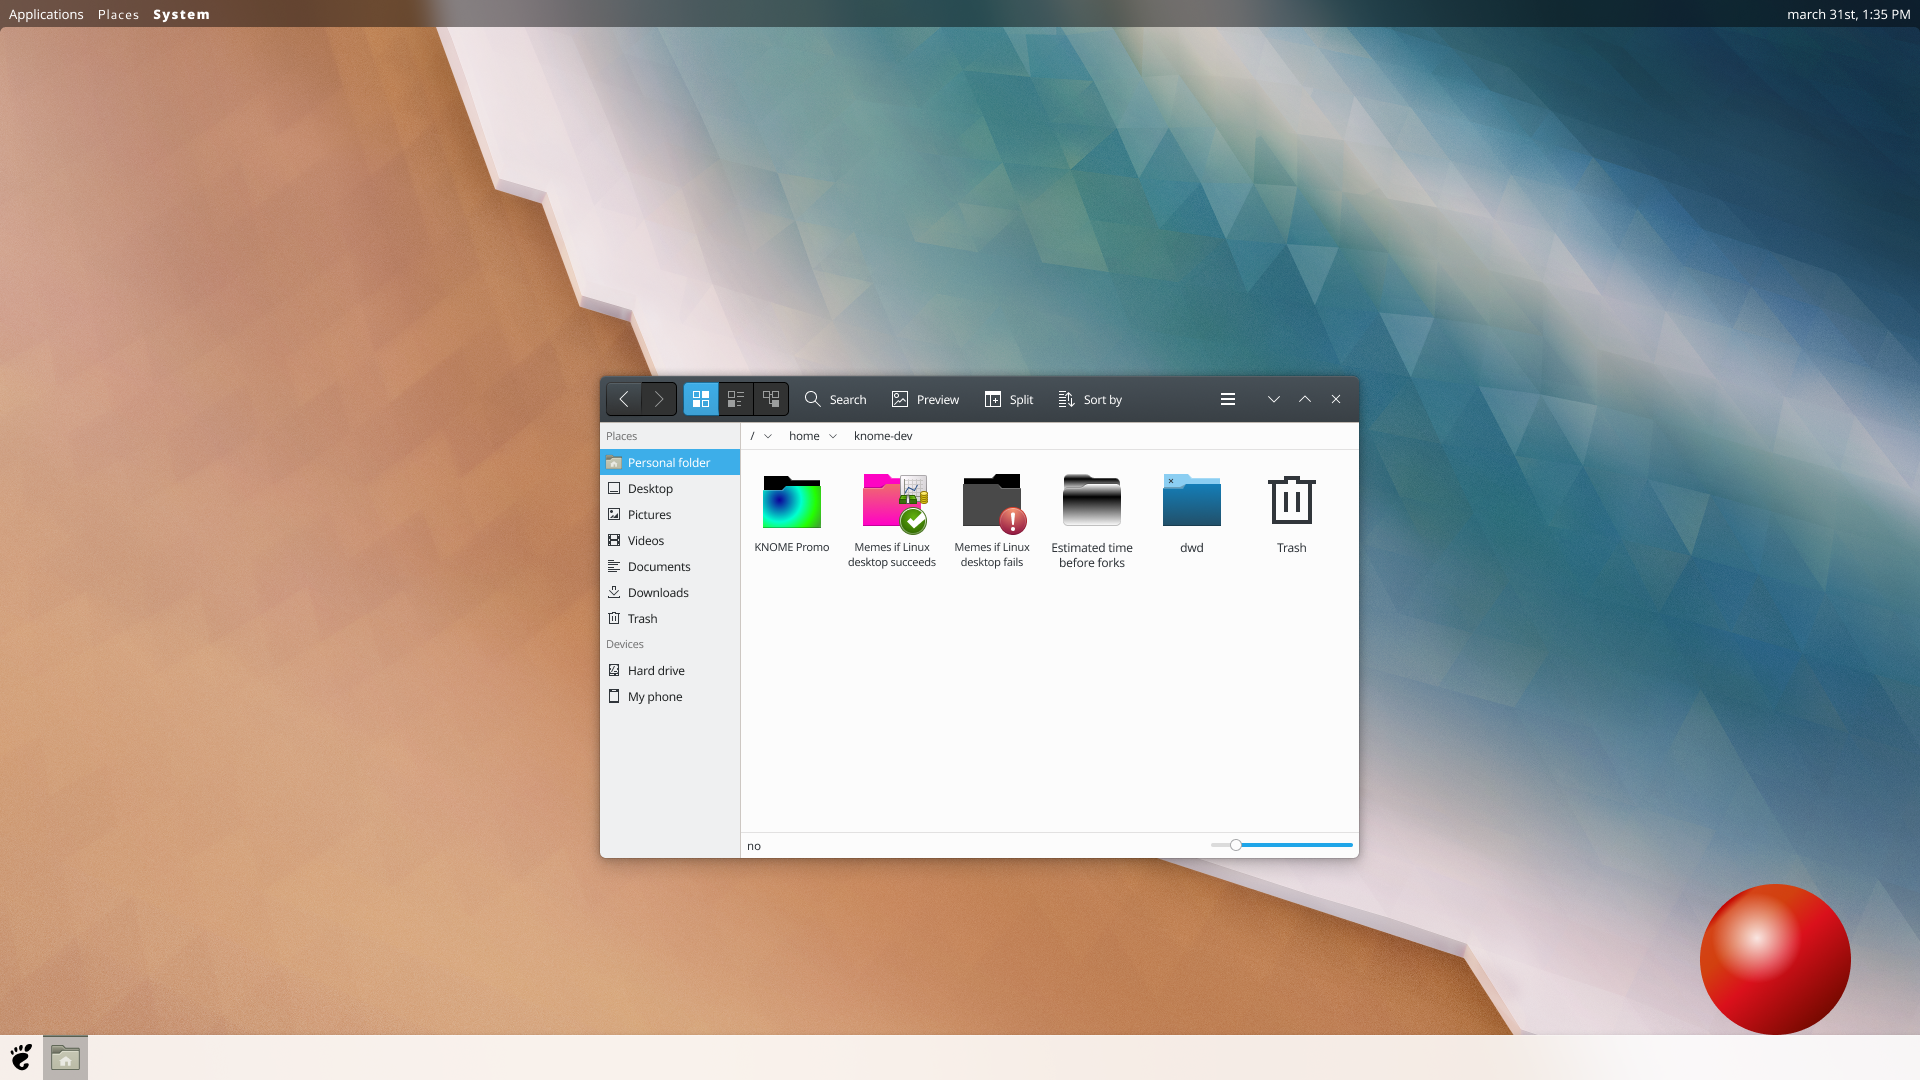This screenshot has height=1080, width=1920.
Task: Open Downloads in the sidebar
Action: [x=670, y=592]
